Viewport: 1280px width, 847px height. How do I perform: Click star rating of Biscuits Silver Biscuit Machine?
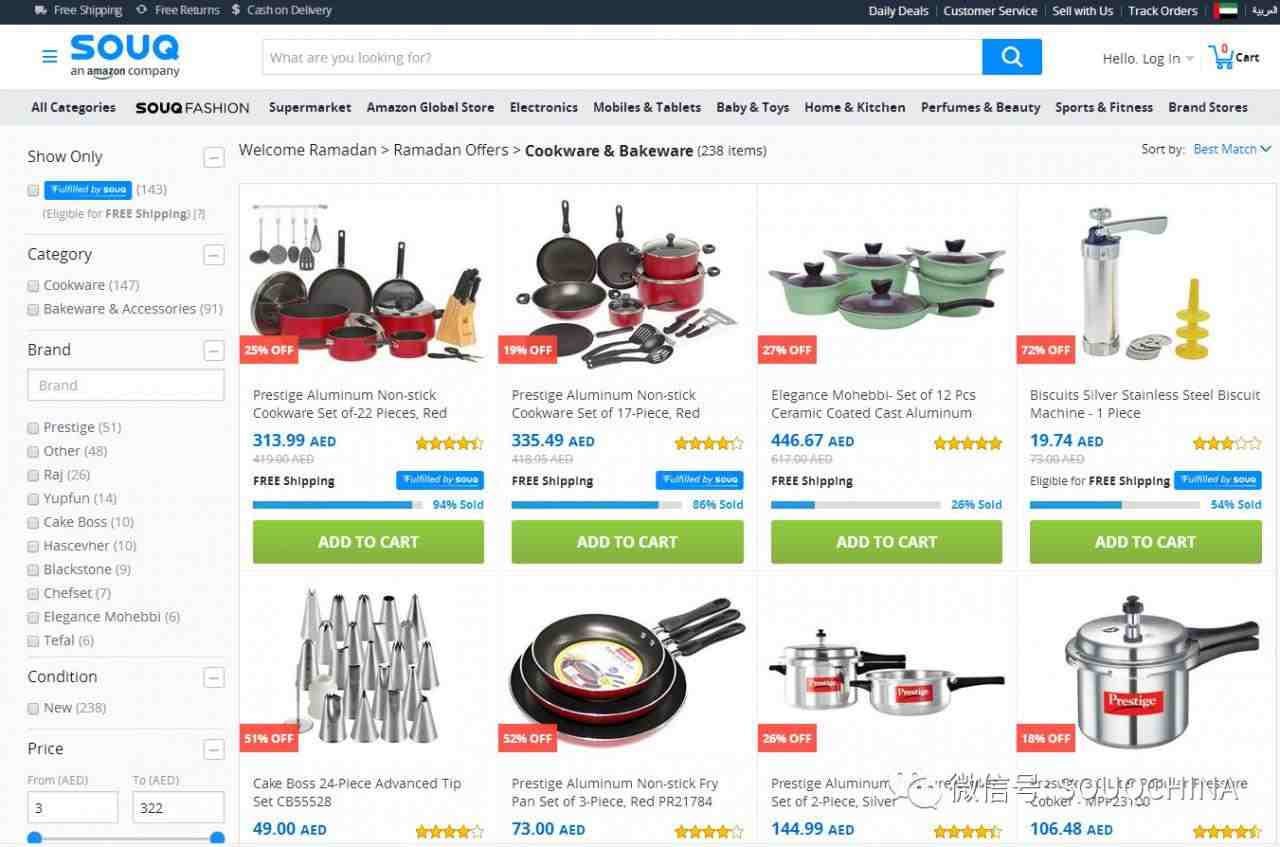click(x=1227, y=442)
